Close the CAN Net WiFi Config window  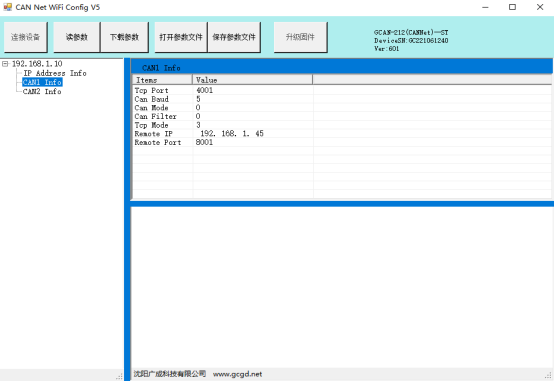(540, 7)
